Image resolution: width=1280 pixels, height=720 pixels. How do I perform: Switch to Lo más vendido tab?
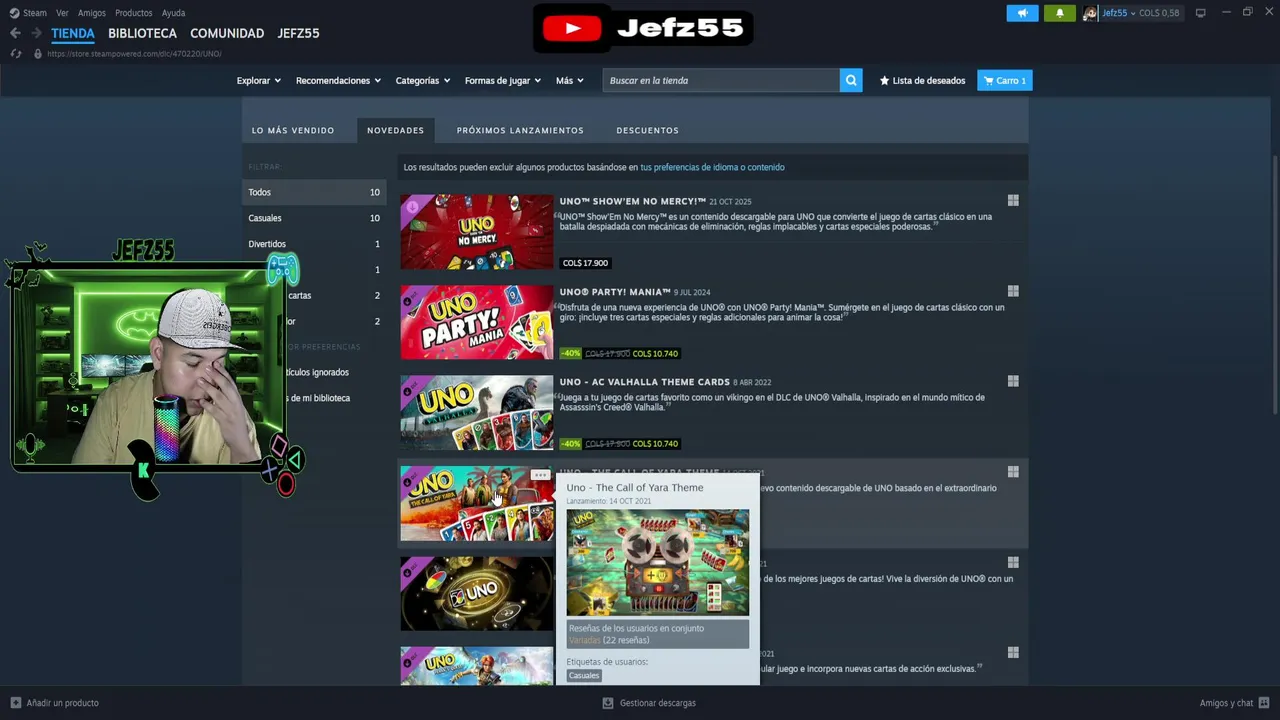click(x=293, y=130)
